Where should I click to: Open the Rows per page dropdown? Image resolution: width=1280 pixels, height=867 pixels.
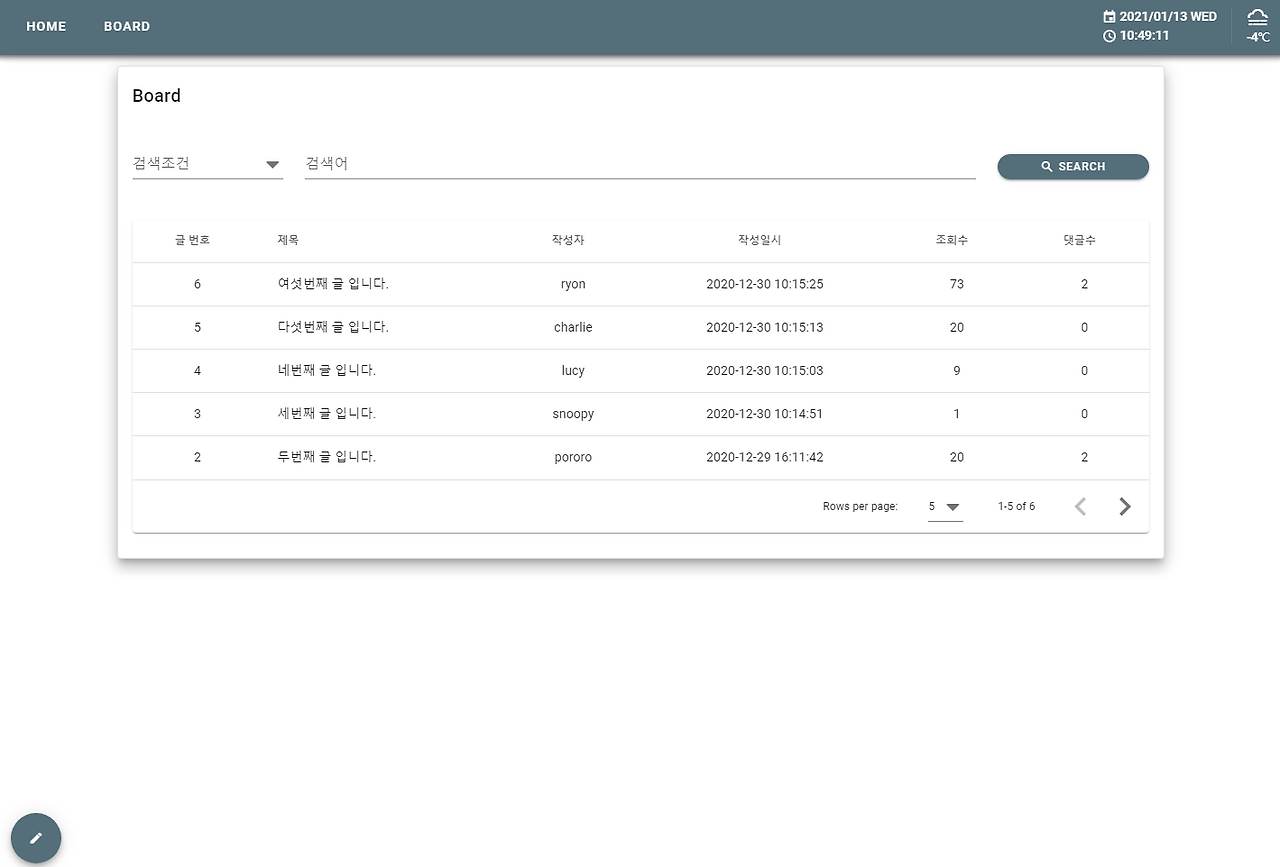943,506
